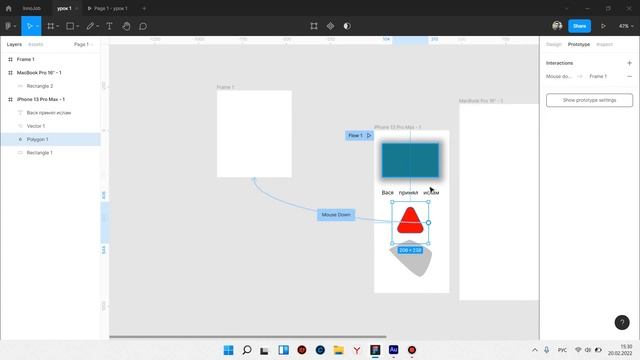Click the Edit object icon in toolbar
640x360 pixels.
click(314, 26)
